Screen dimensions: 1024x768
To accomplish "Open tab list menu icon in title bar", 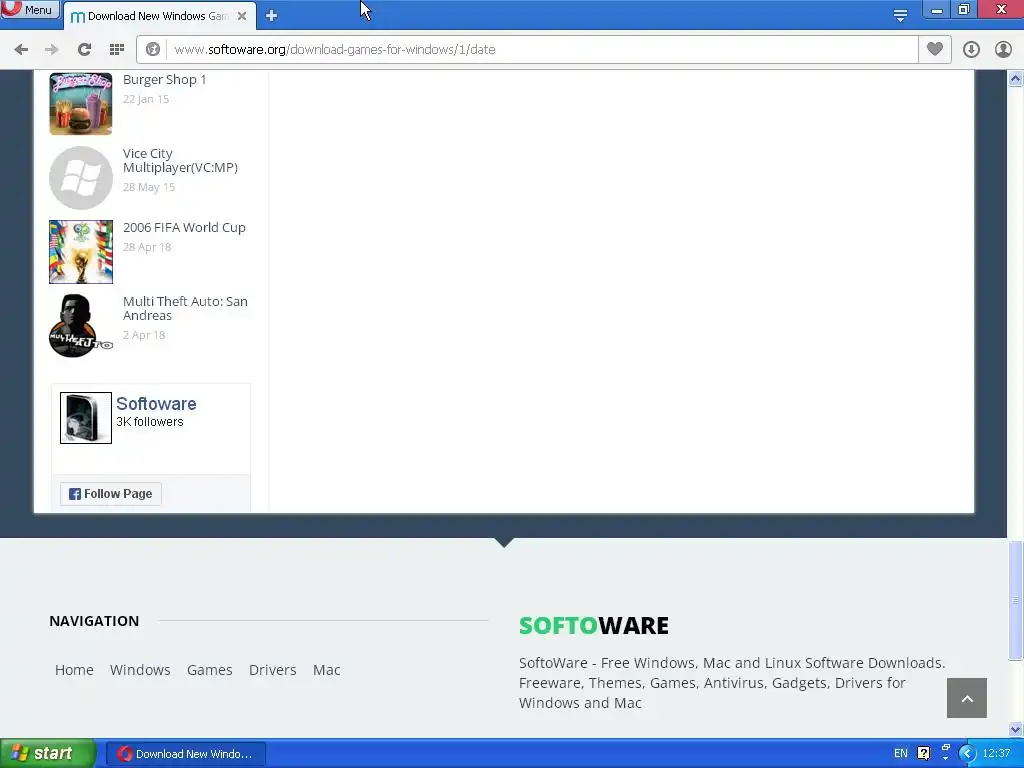I will (900, 16).
